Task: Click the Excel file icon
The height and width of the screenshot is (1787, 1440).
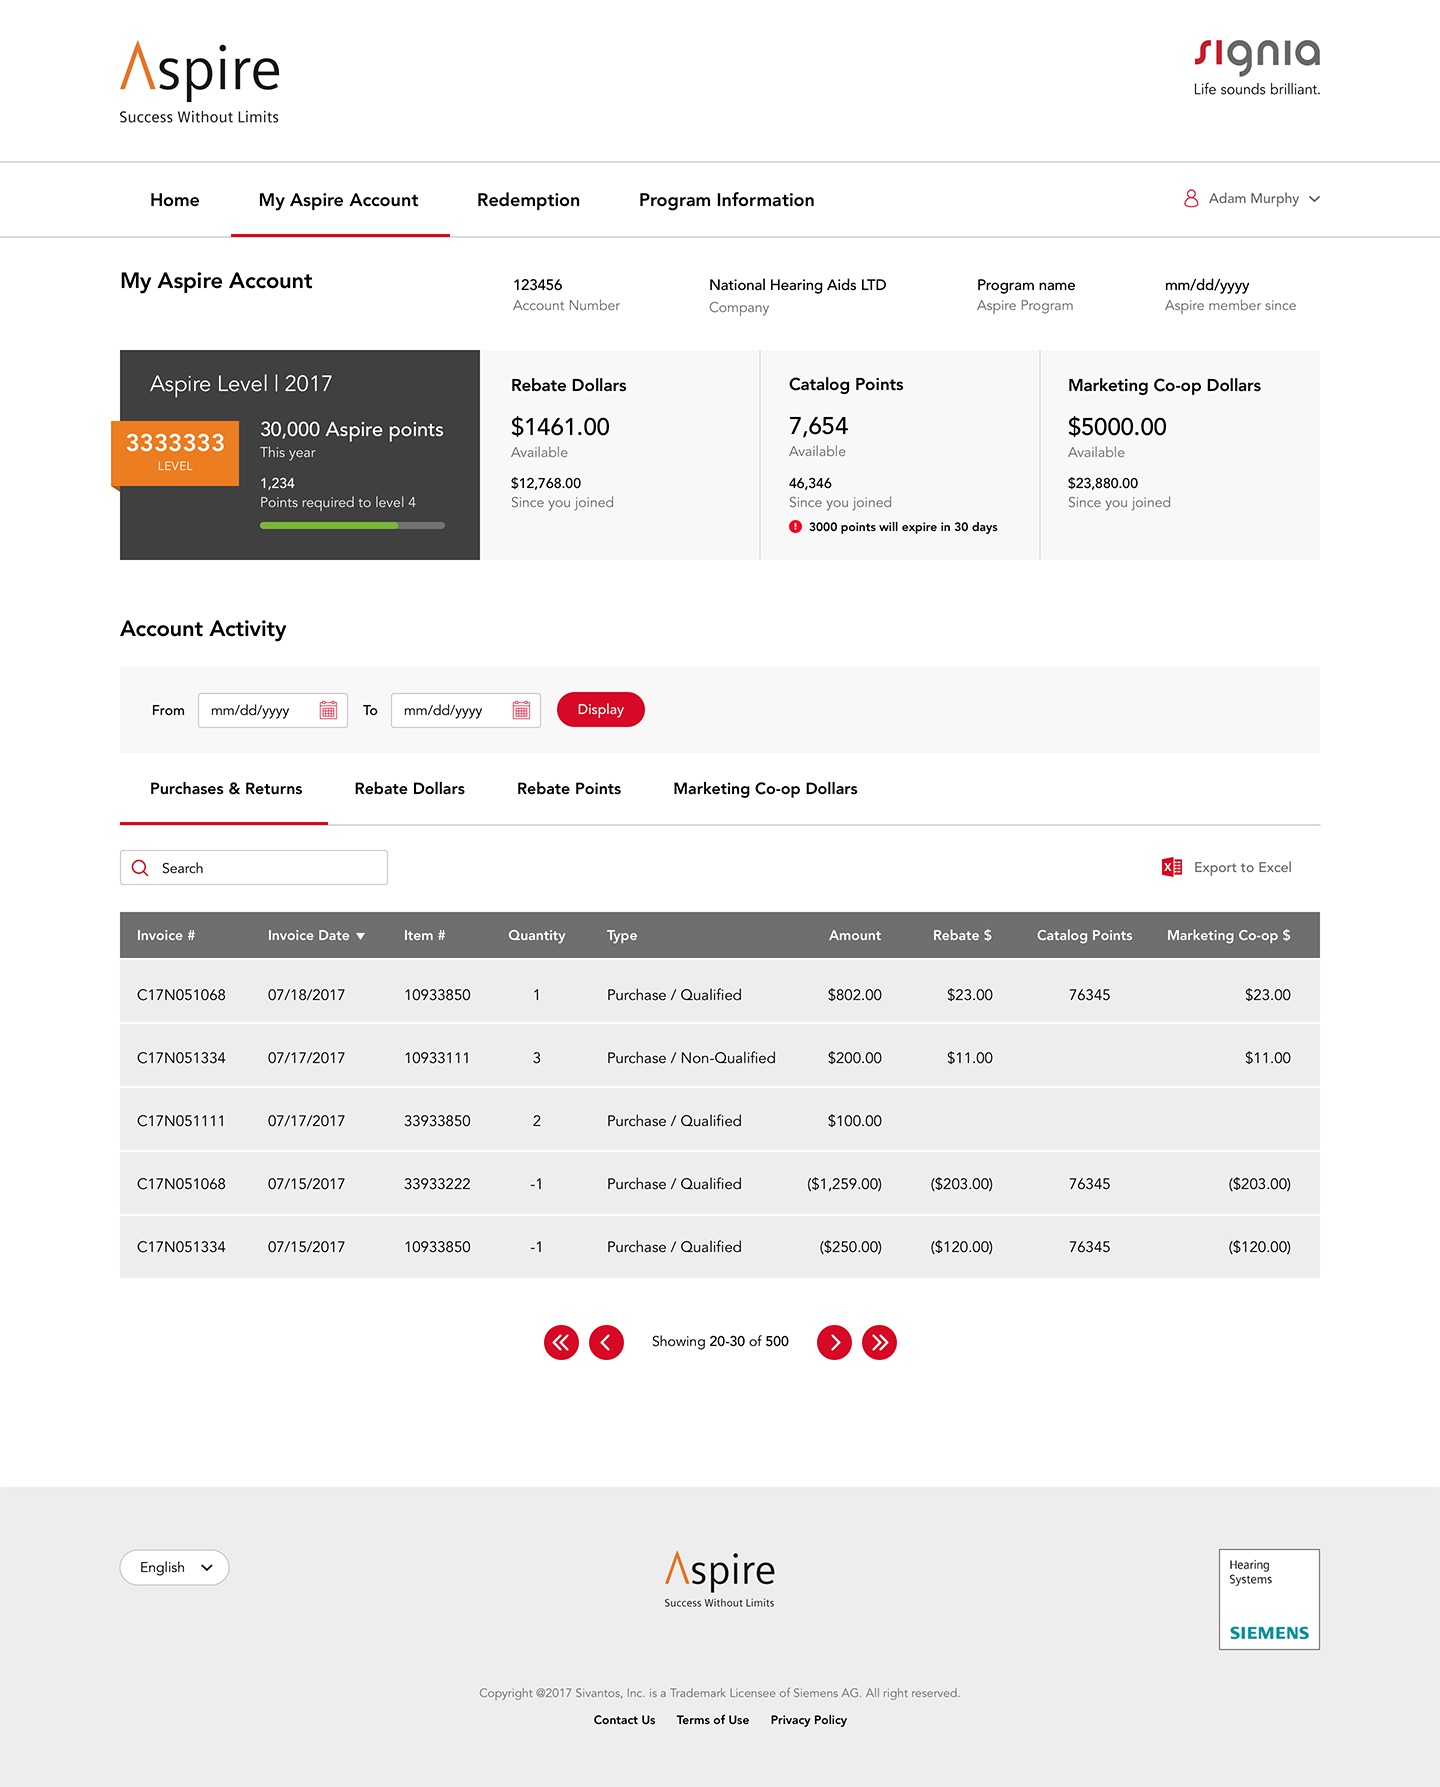Action: [1172, 867]
